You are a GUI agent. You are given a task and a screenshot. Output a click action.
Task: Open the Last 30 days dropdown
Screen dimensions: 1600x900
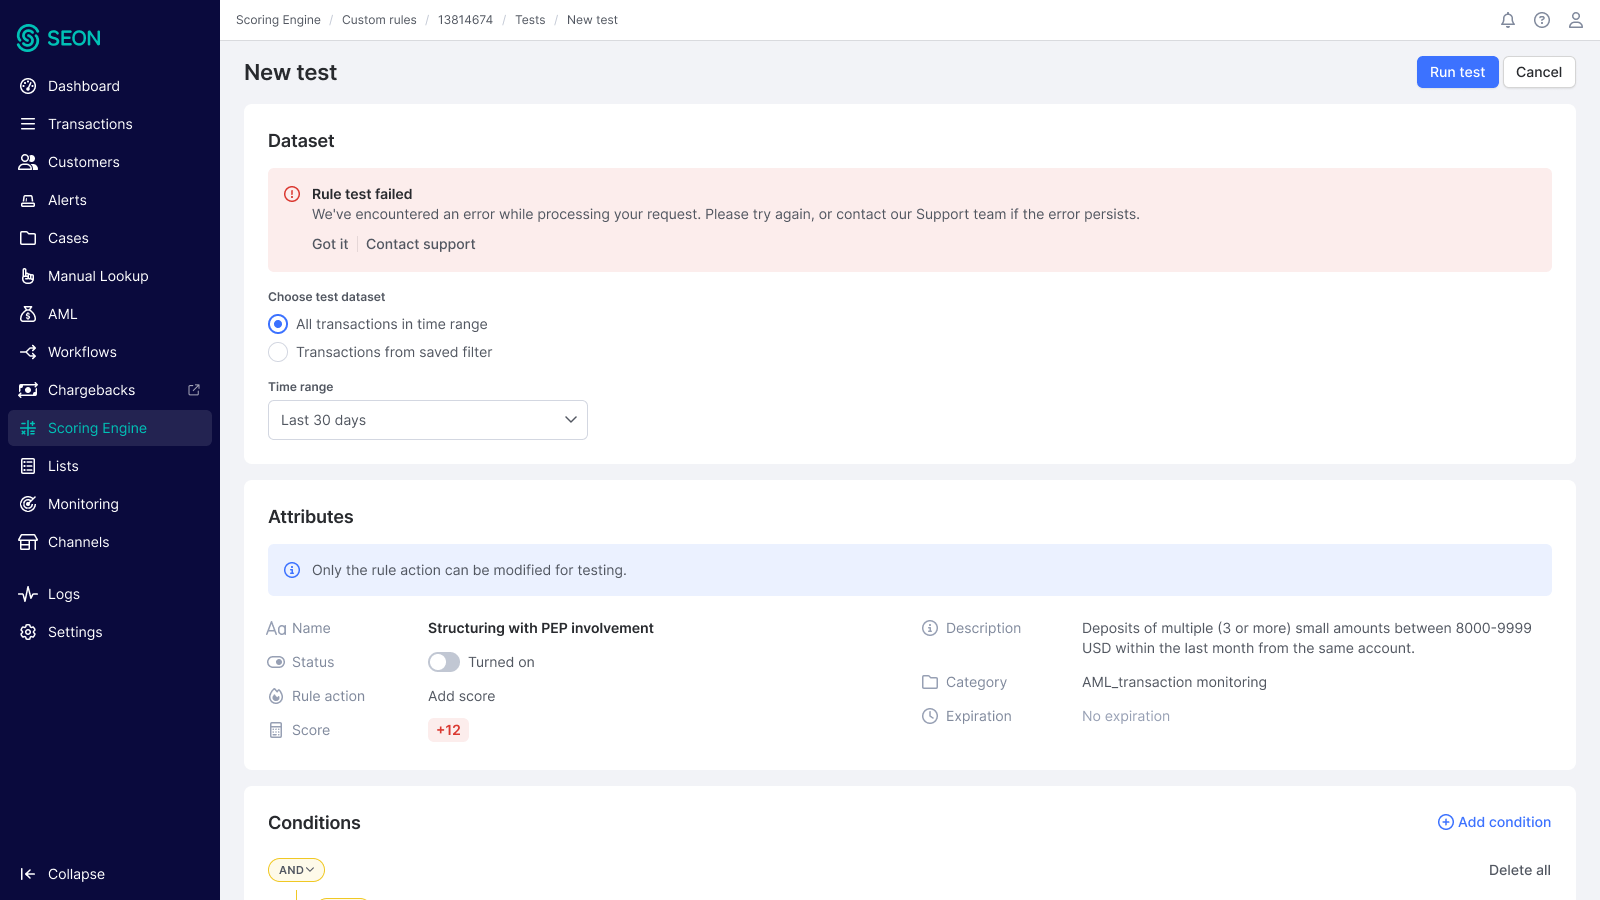pos(428,420)
